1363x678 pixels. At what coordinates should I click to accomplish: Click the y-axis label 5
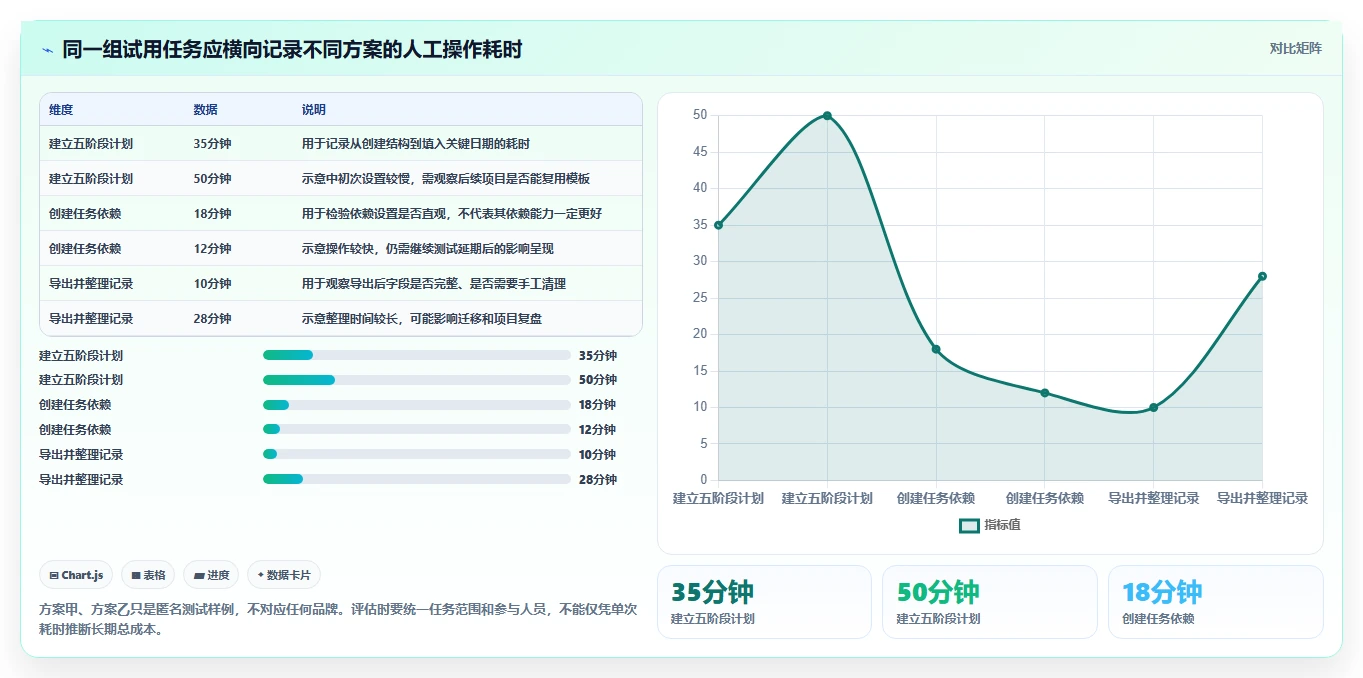click(703, 444)
